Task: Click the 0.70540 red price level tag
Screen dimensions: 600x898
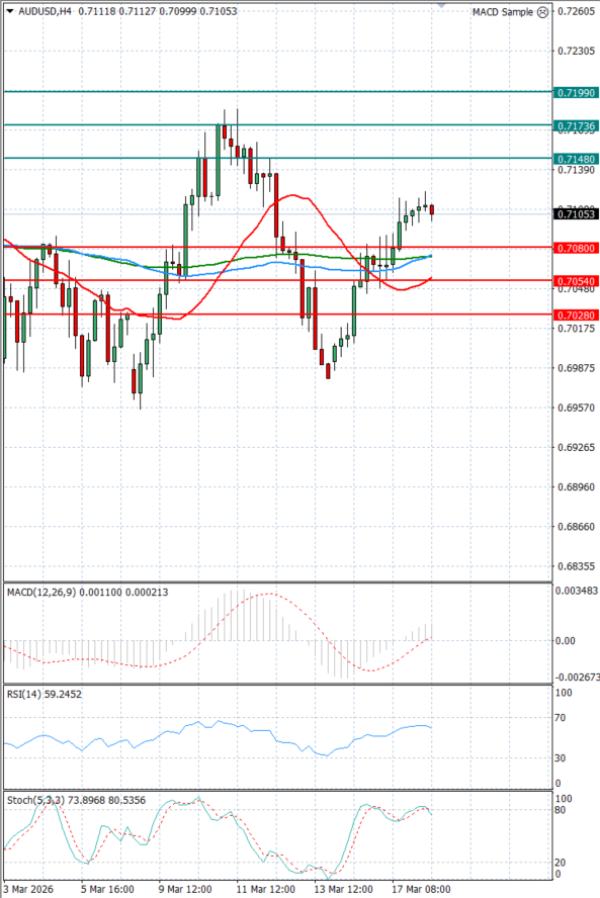Action: click(x=576, y=282)
